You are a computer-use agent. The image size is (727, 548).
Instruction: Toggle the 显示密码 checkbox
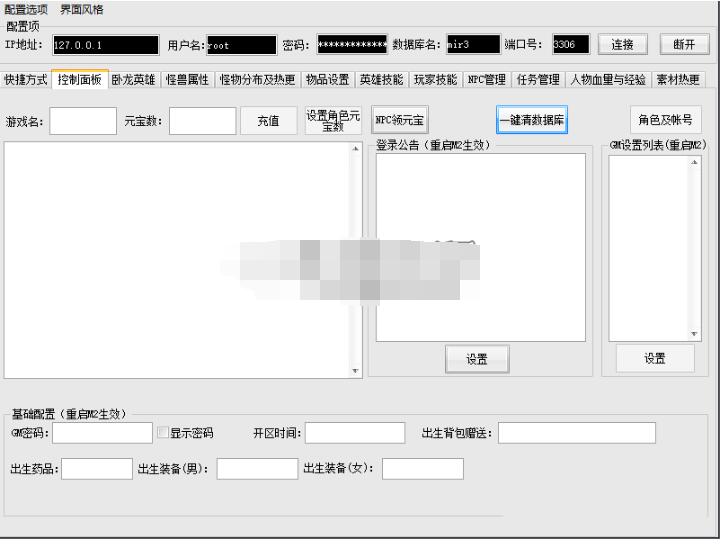point(163,433)
